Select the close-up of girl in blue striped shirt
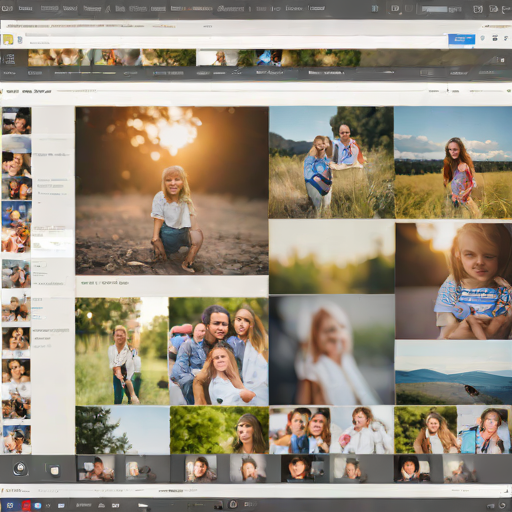The image size is (512, 512). pos(454,281)
